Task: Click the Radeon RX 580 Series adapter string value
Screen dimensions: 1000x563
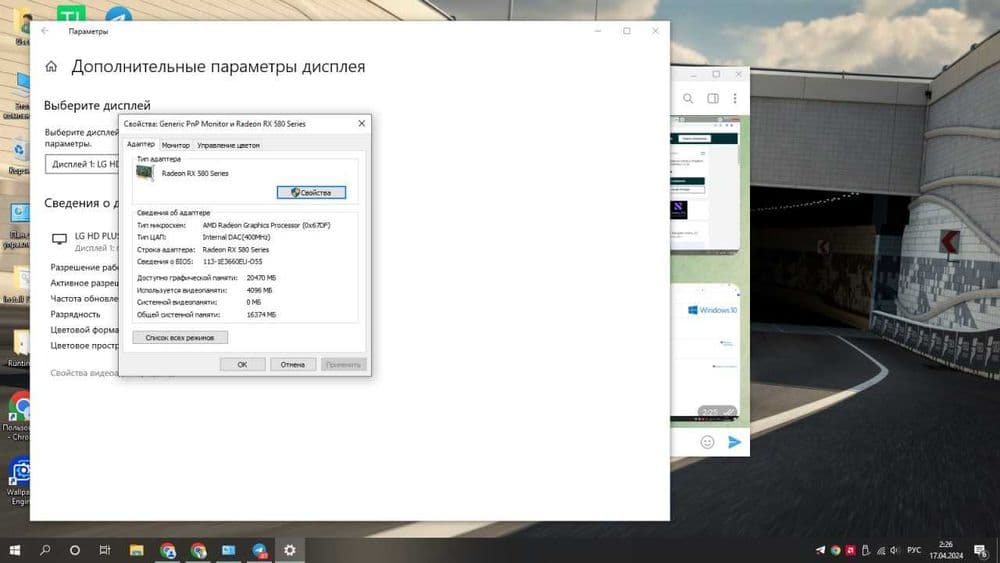Action: click(x=235, y=249)
